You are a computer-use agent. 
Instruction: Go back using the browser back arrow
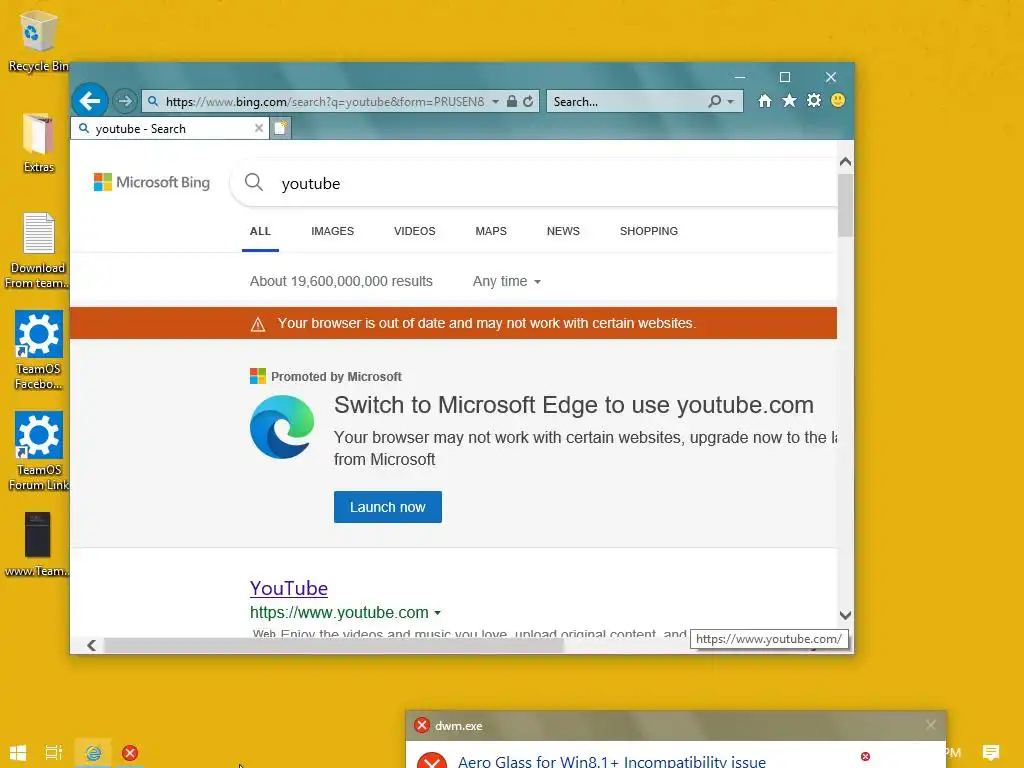89,101
